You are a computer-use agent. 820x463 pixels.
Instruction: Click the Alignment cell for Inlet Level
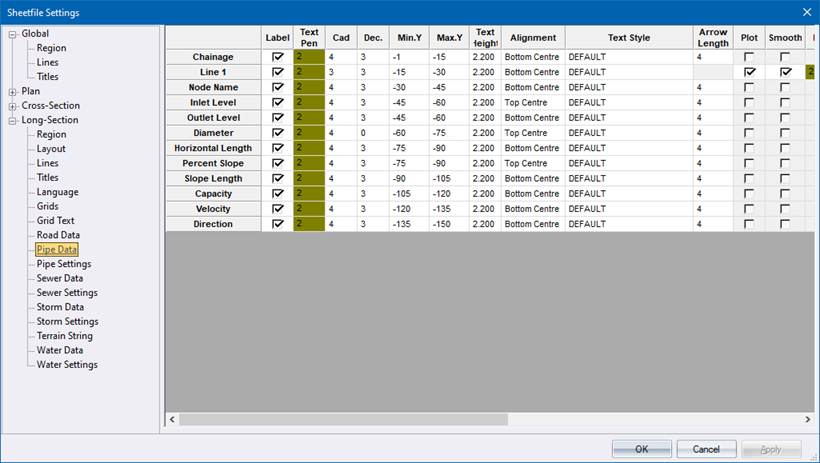(532, 103)
